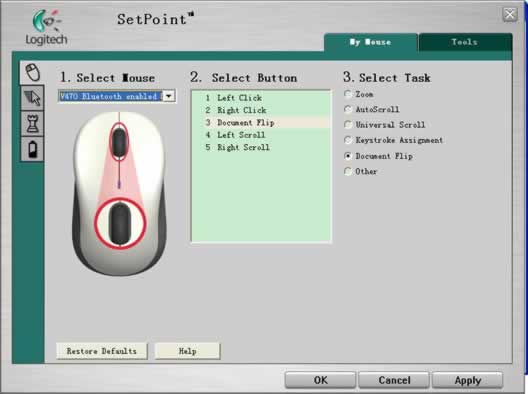The height and width of the screenshot is (394, 528).
Task: Click the Restore Defaults button
Action: 102,351
